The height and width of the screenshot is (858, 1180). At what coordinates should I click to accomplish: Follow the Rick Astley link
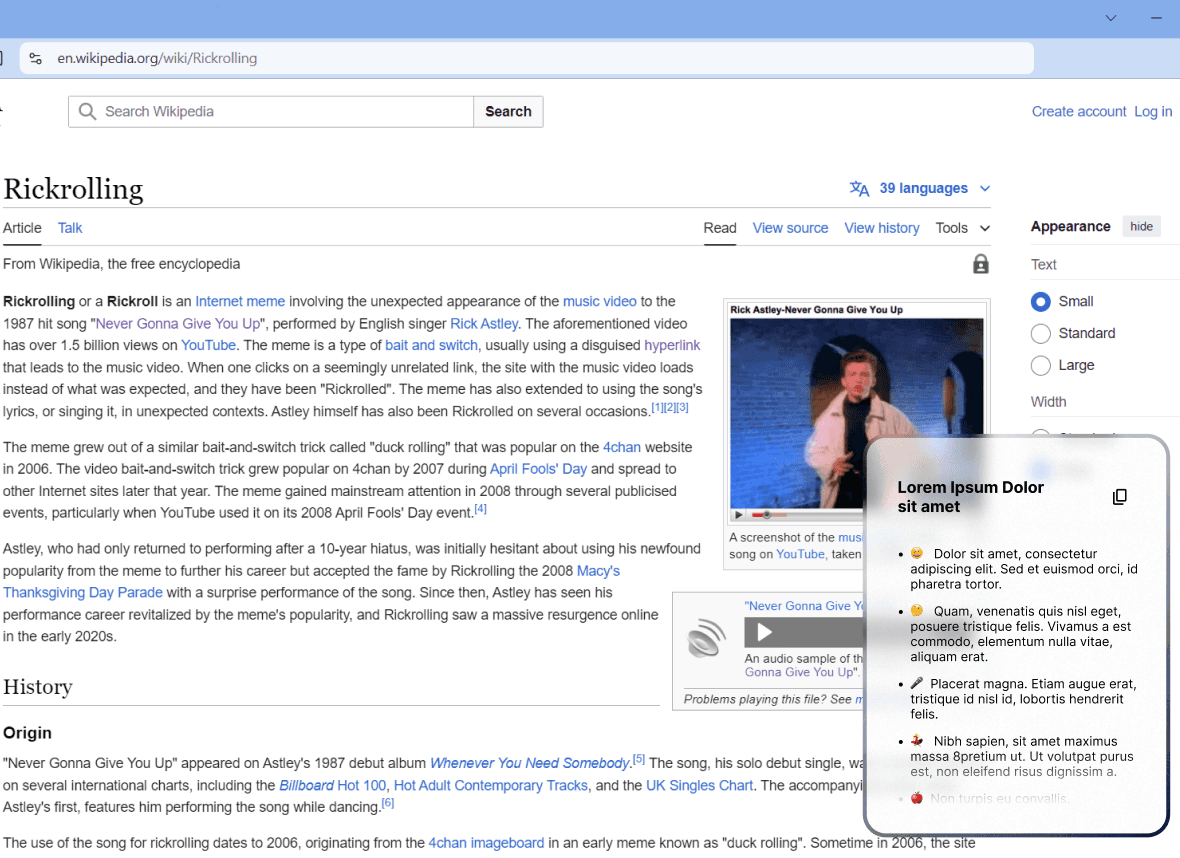[484, 324]
